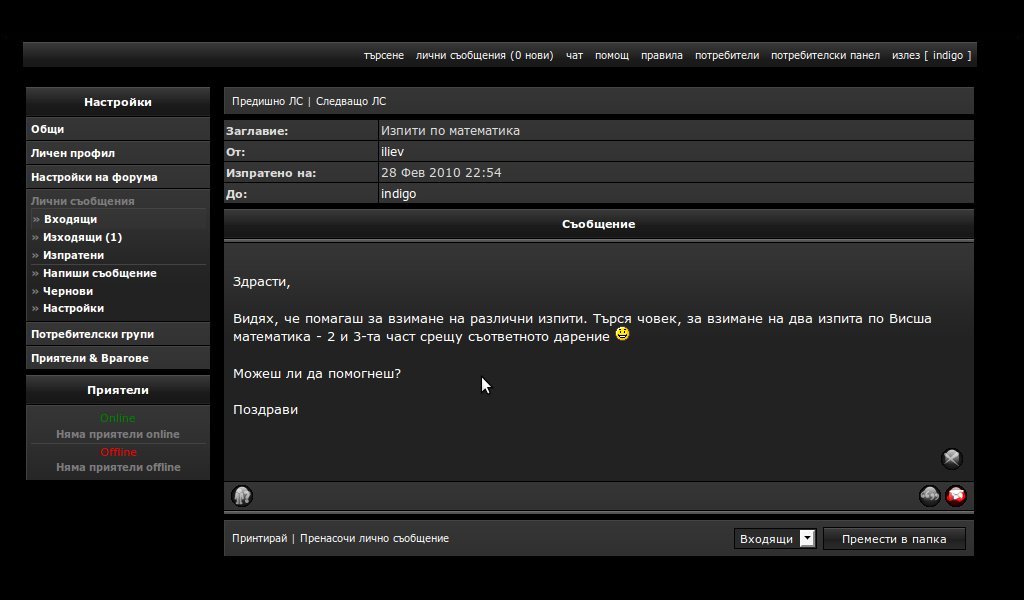Click the gray quote icon below the message
The image size is (1024, 600).
(x=929, y=496)
